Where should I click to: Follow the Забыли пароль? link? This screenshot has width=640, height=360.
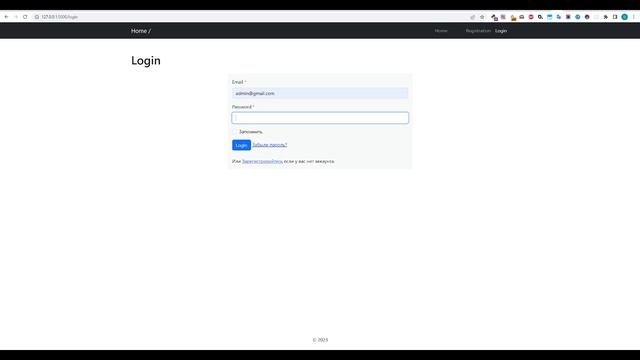coord(270,145)
